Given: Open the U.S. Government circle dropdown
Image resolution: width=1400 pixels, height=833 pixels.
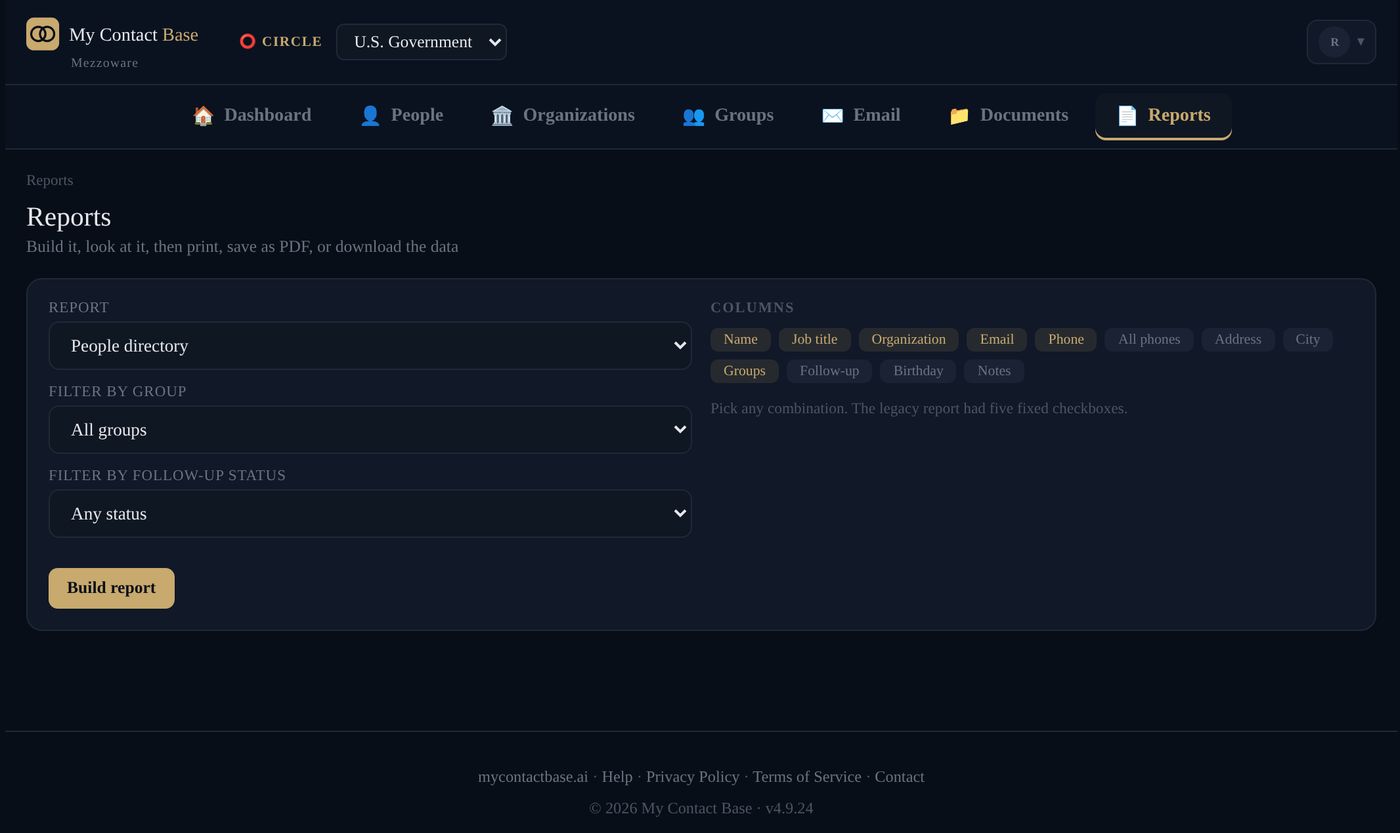Looking at the screenshot, I should [x=421, y=42].
